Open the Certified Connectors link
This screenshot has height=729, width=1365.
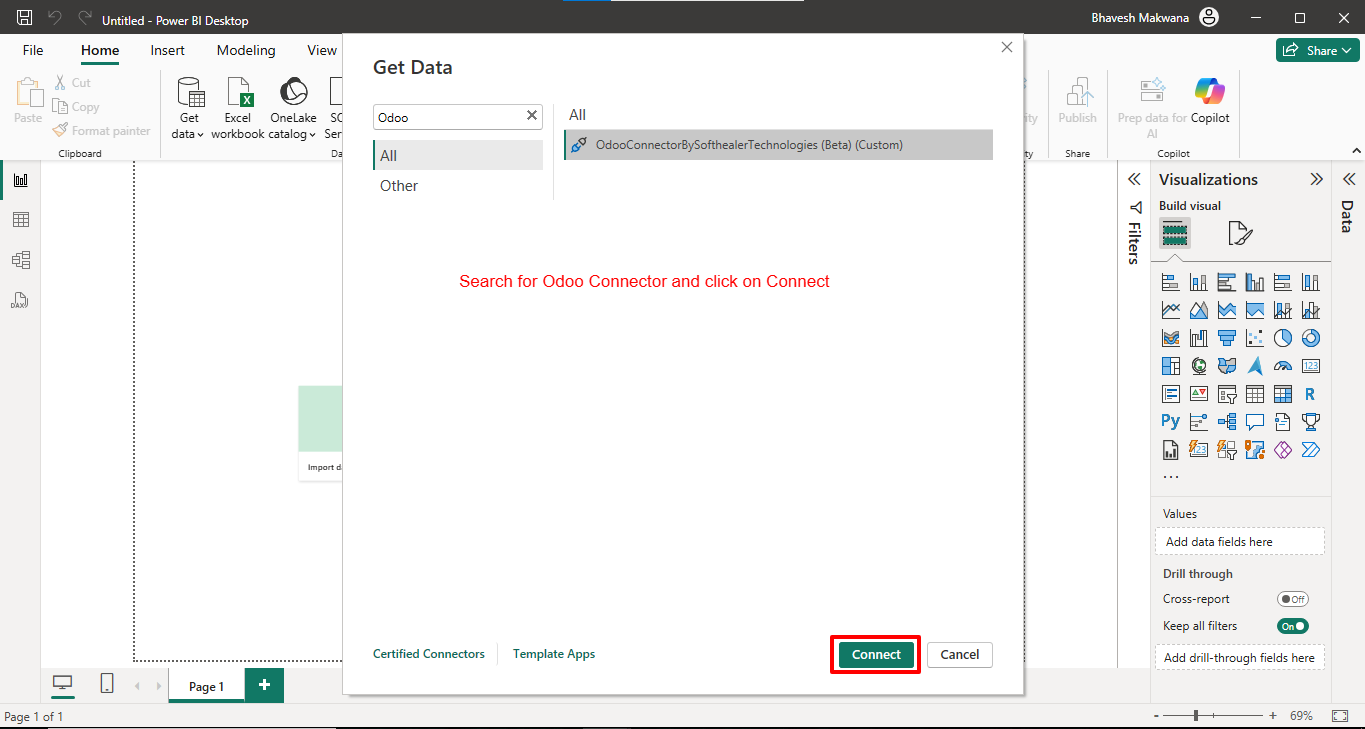click(429, 654)
